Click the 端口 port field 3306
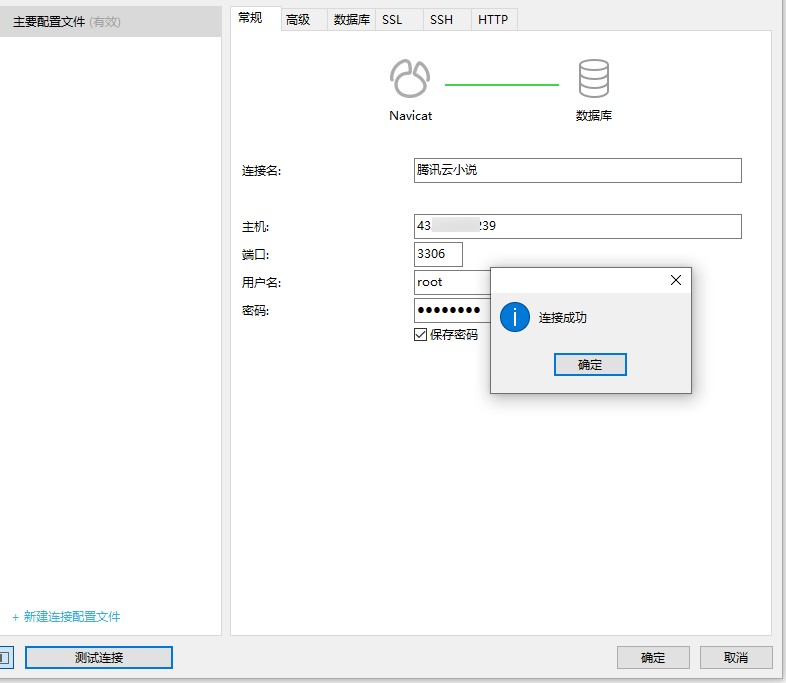The height and width of the screenshot is (683, 786). click(x=438, y=254)
